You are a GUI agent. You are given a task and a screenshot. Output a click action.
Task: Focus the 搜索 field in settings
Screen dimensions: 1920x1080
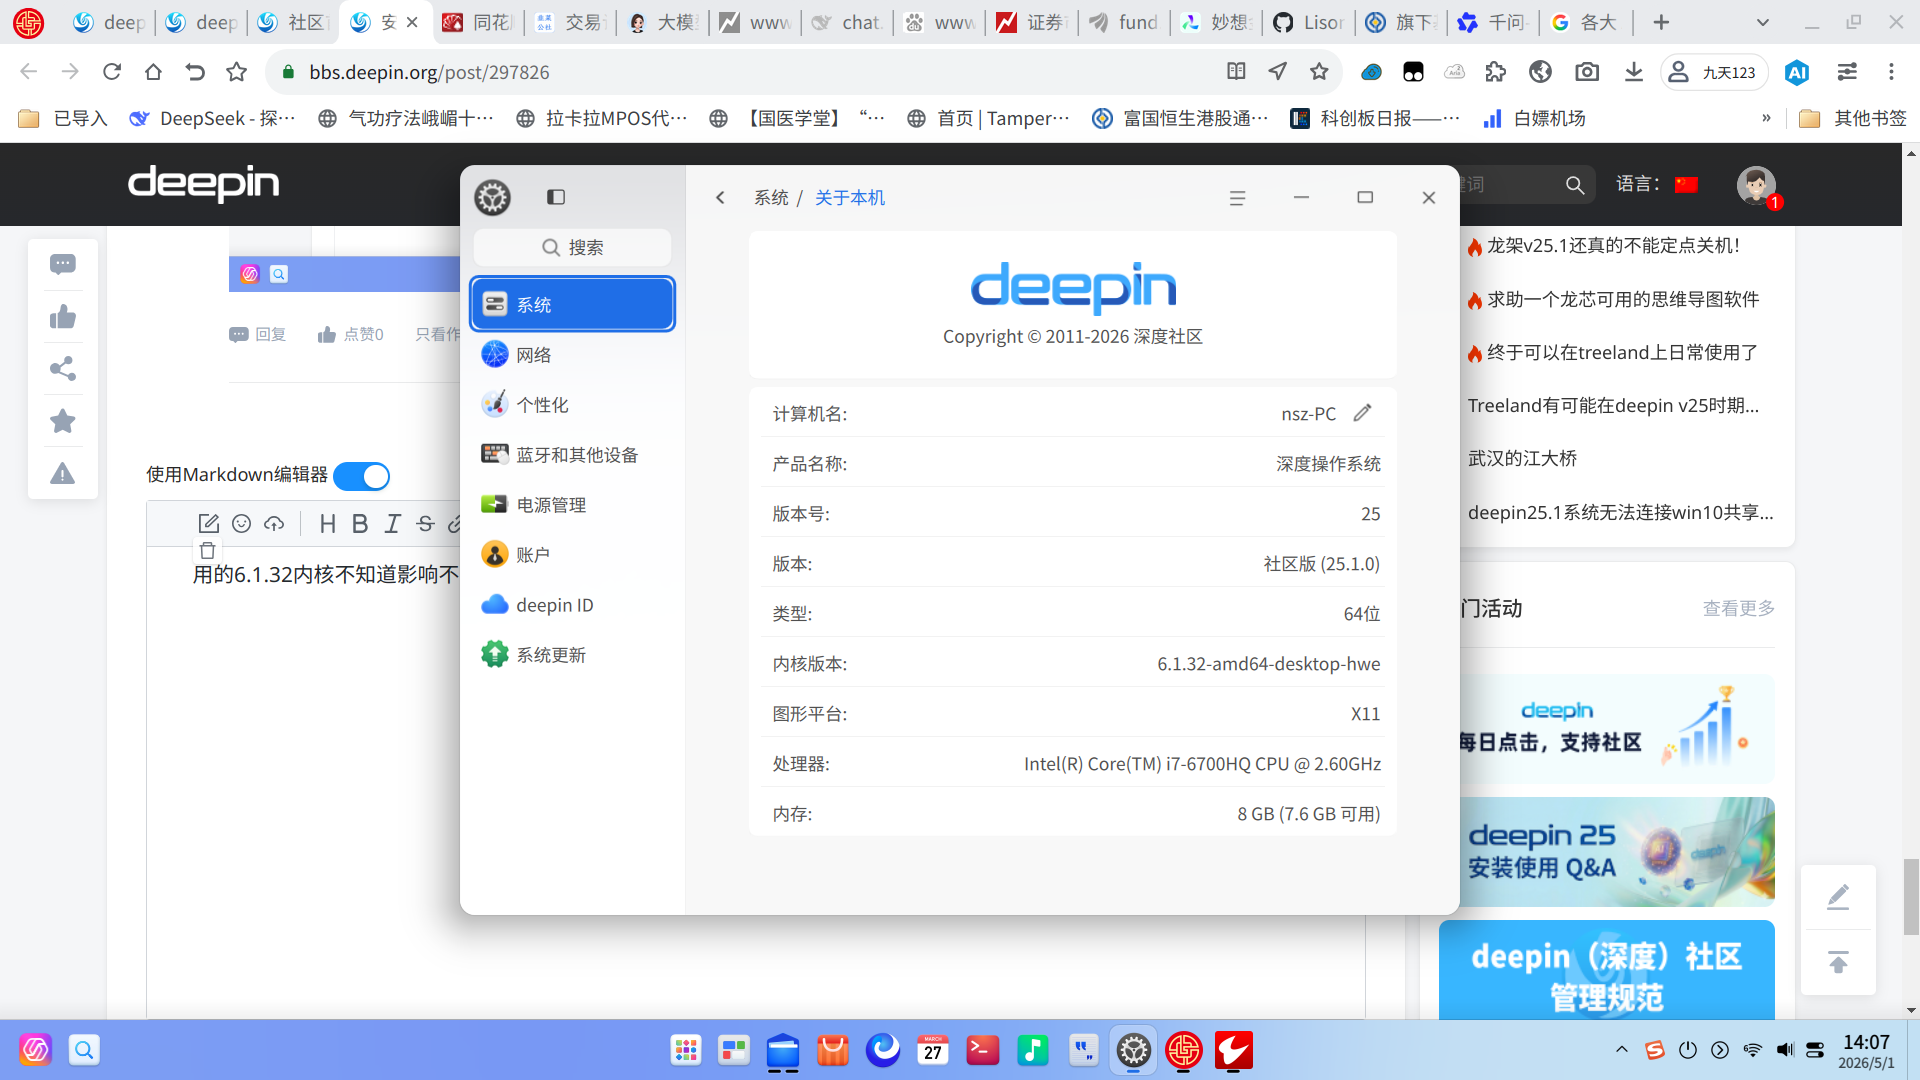(x=572, y=247)
